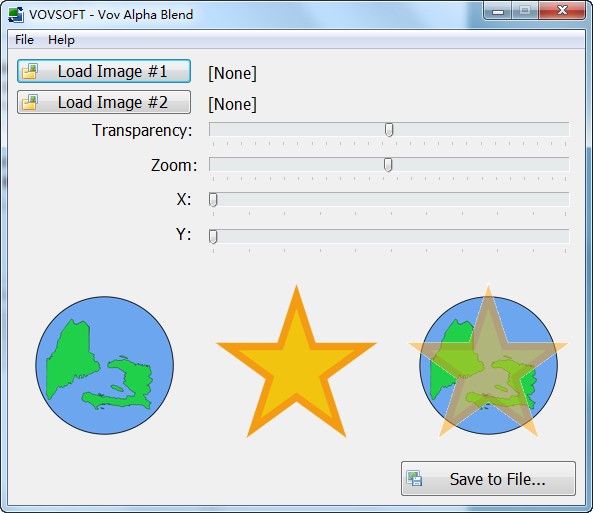Viewport: 593px width, 513px height.
Task: Close the Vov Alpha Blend window
Action: 562,11
